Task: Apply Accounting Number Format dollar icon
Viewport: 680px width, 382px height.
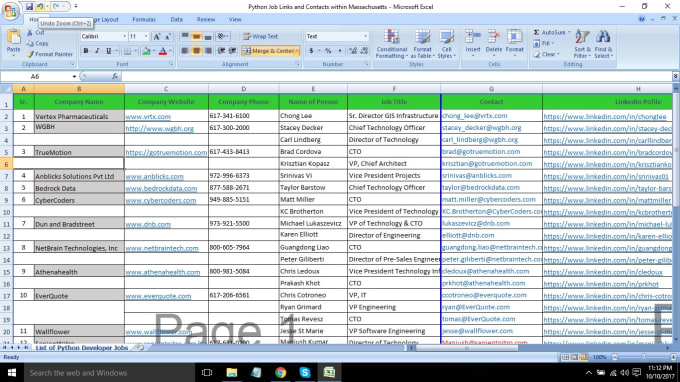Action: pos(311,51)
